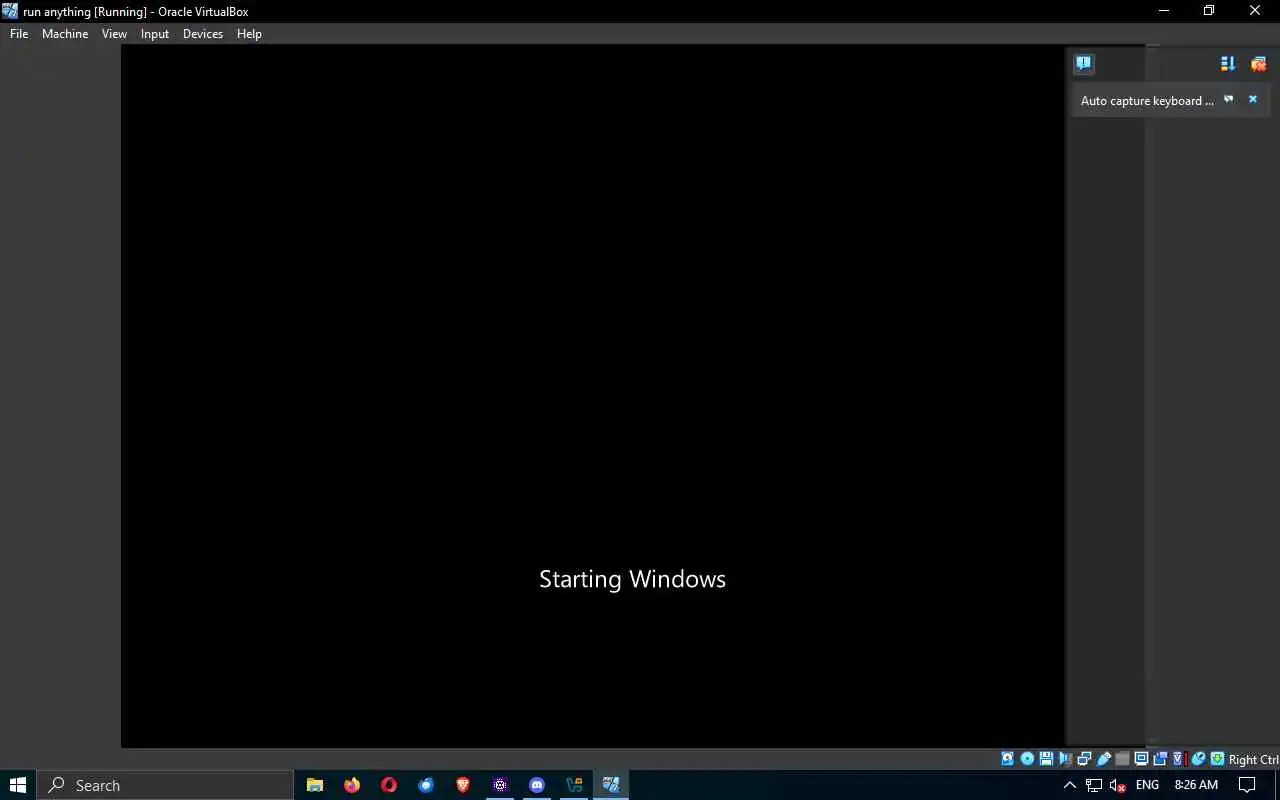Viewport: 1280px width, 800px height.
Task: Click the network tray icon
Action: coord(1094,785)
